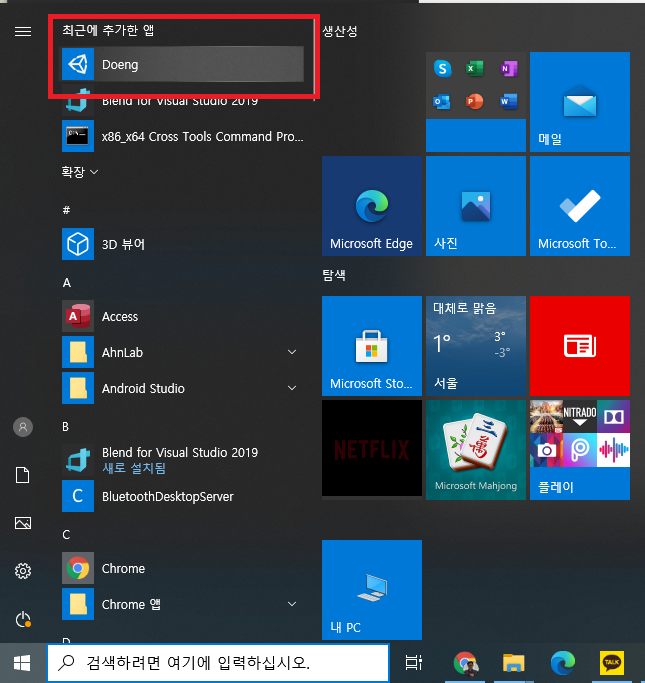Open Edge from the taskbar

(563, 663)
